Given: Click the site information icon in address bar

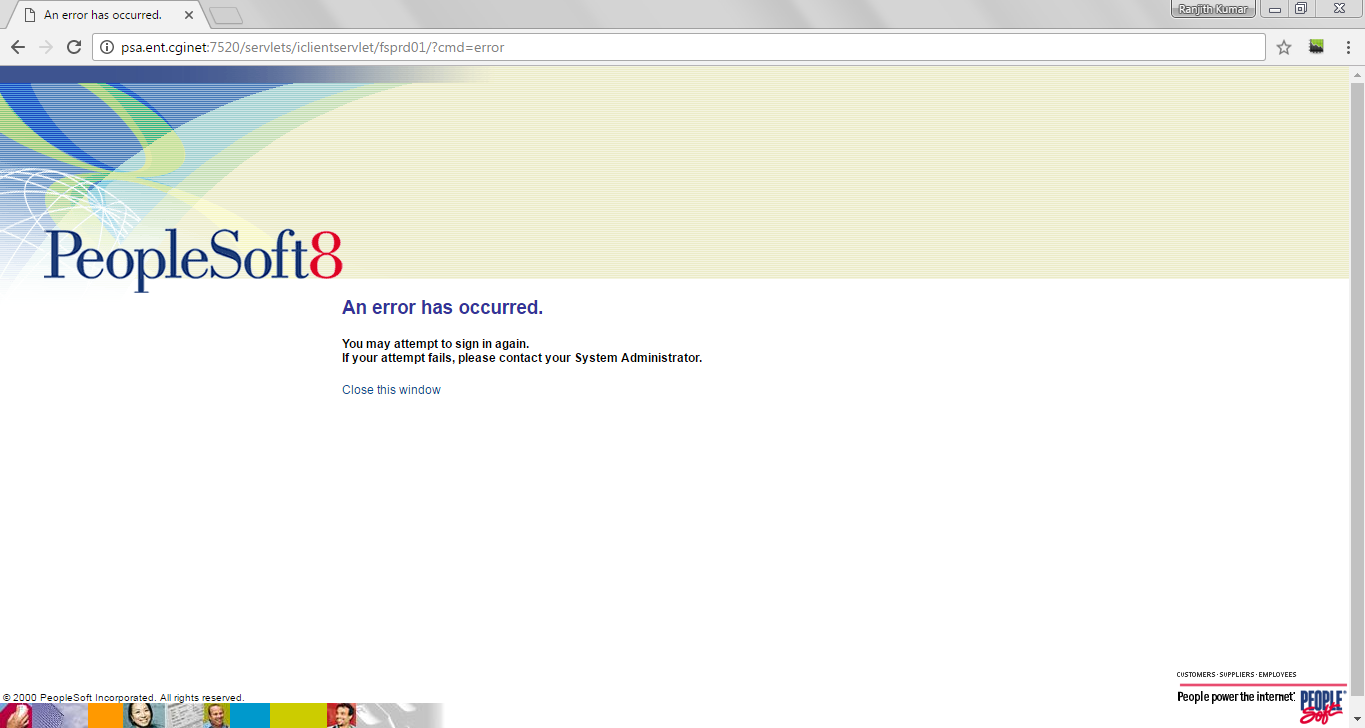Looking at the screenshot, I should click(x=107, y=47).
